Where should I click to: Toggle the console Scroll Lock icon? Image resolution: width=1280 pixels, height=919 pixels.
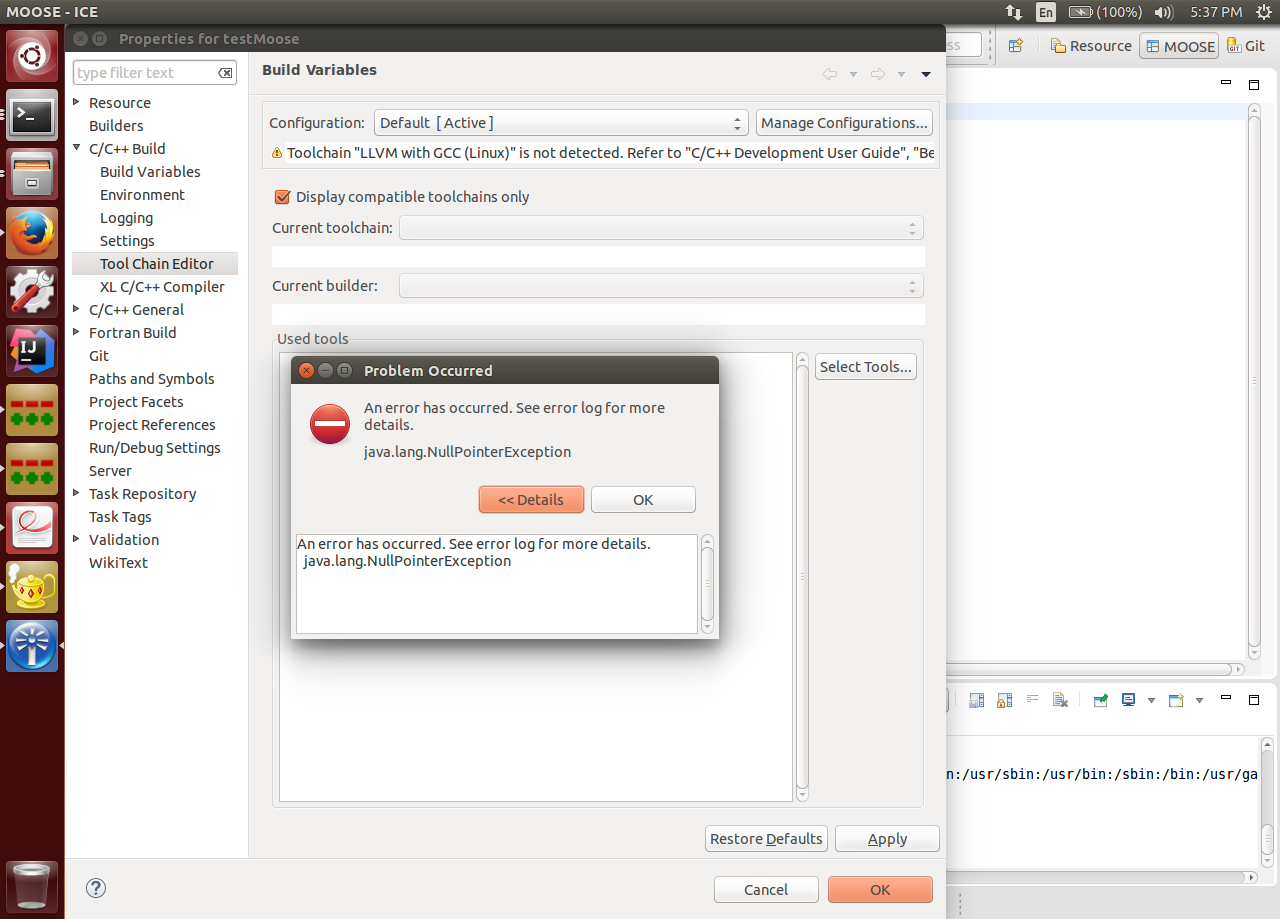[x=1005, y=700]
